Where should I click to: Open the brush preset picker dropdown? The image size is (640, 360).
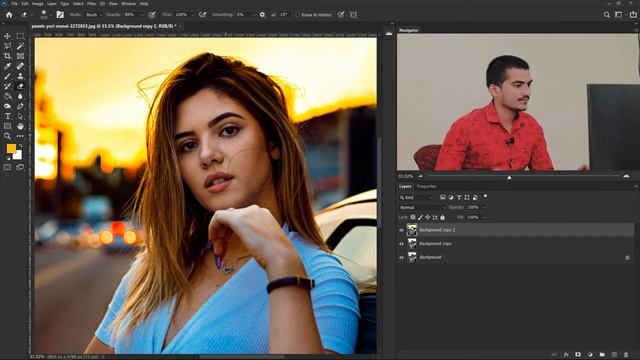point(51,15)
